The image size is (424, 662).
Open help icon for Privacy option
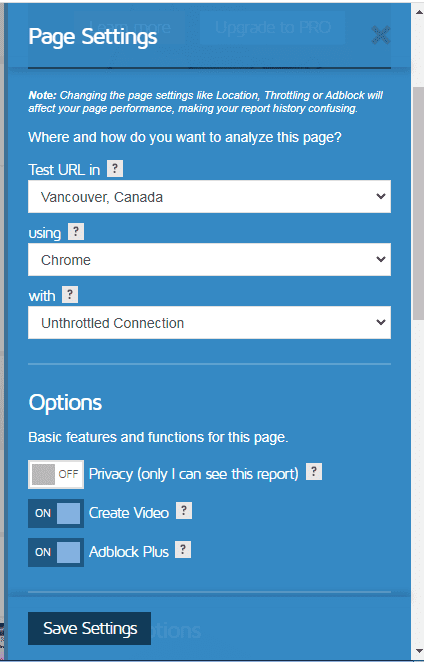tap(314, 472)
